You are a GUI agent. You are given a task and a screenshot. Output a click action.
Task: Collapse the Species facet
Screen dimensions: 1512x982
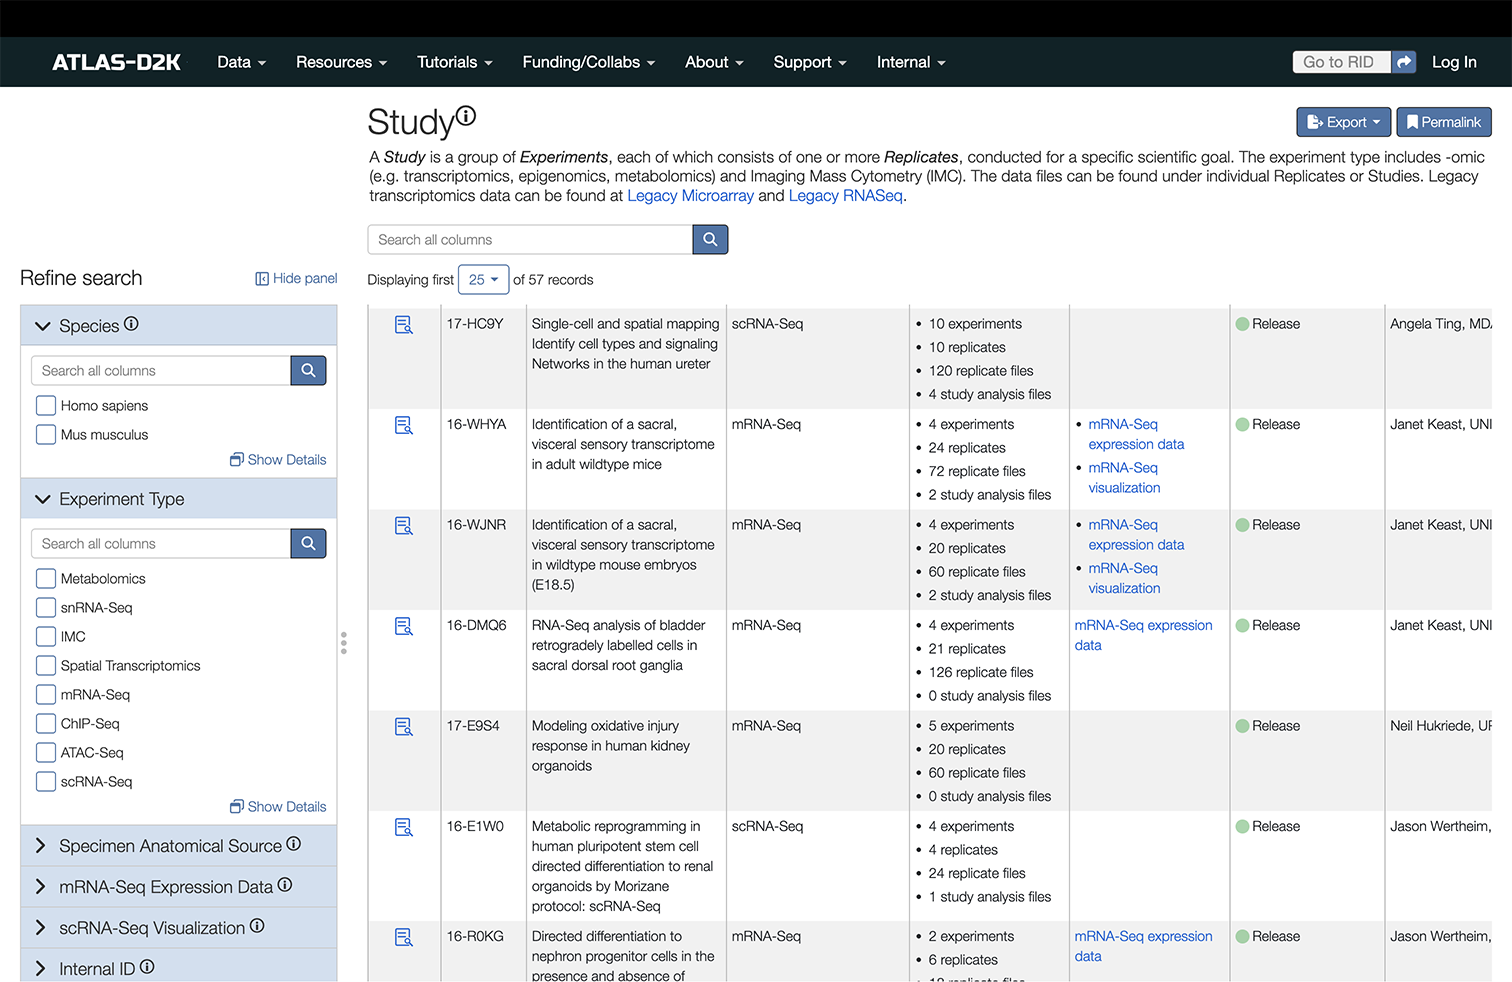[x=178, y=326]
